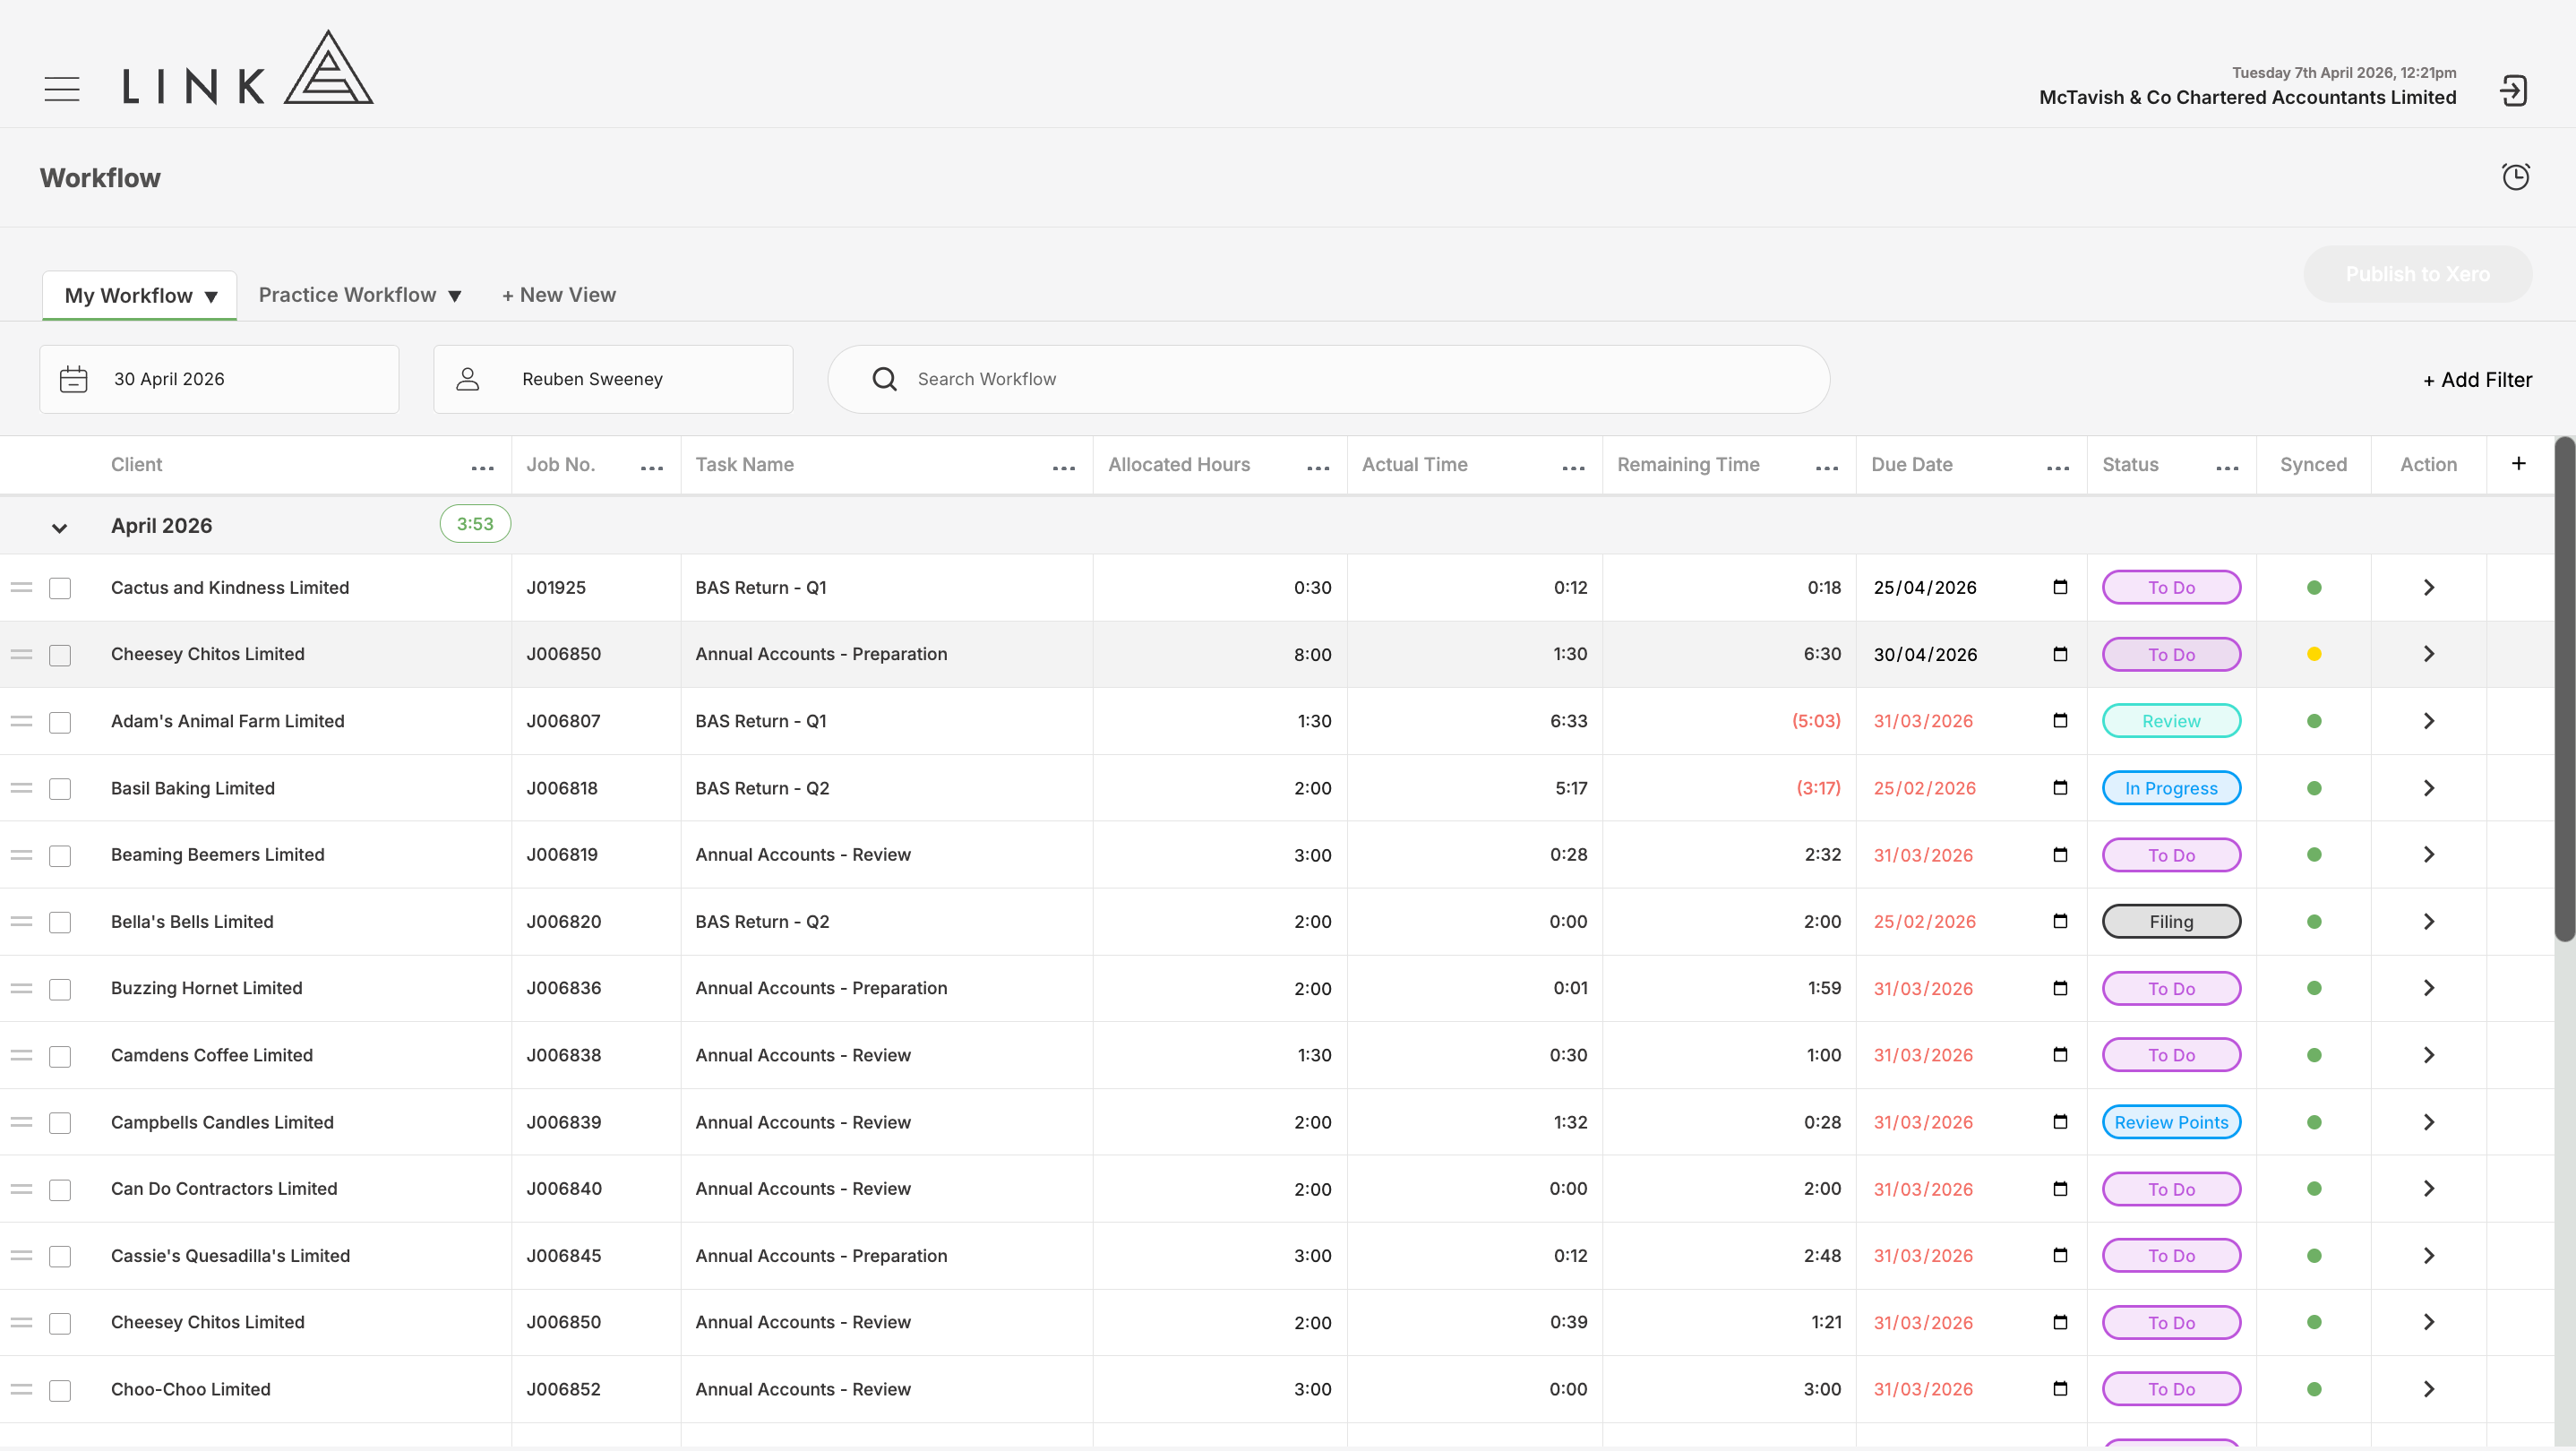Screen dimensions: 2576x1451
Task: Tick checkbox for Basil Baking Limited
Action: (60, 789)
